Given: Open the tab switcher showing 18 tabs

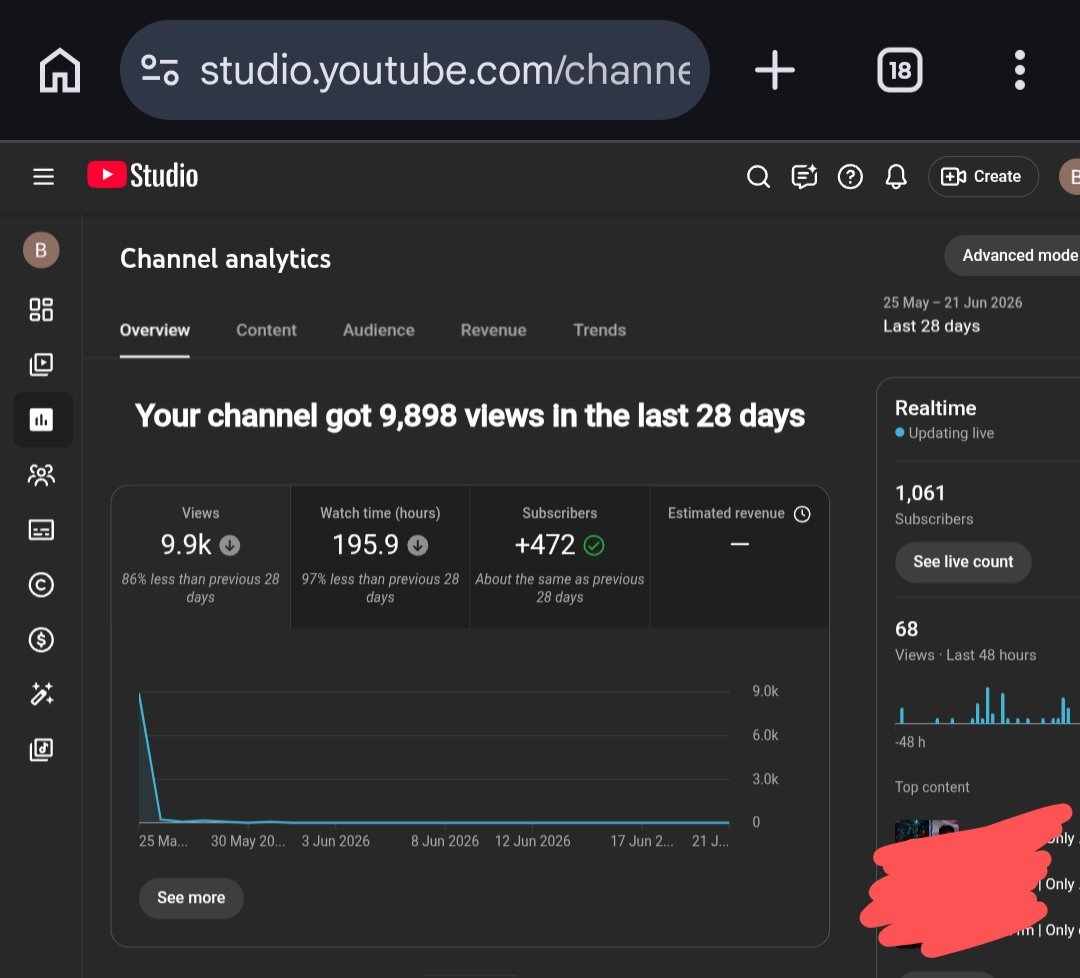Looking at the screenshot, I should tap(900, 70).
